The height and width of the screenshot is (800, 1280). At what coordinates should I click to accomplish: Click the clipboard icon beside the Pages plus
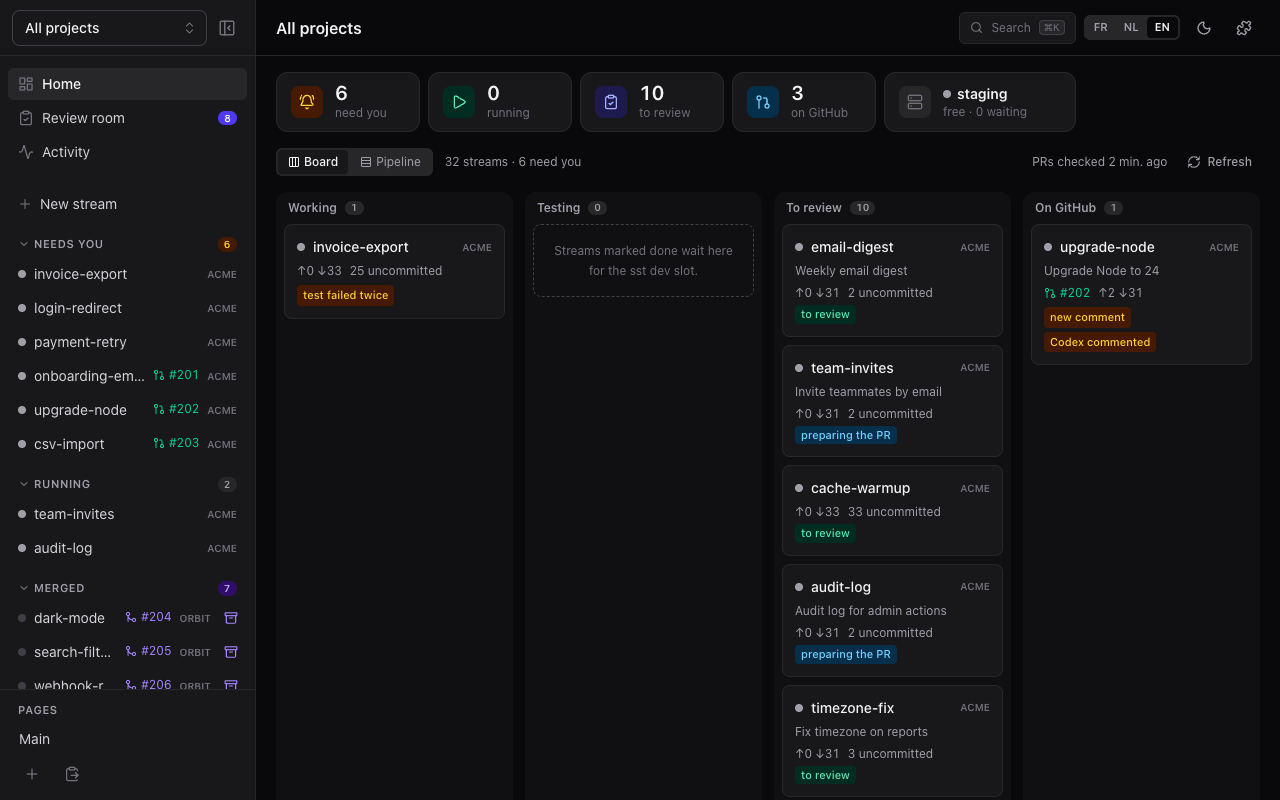[x=72, y=774]
